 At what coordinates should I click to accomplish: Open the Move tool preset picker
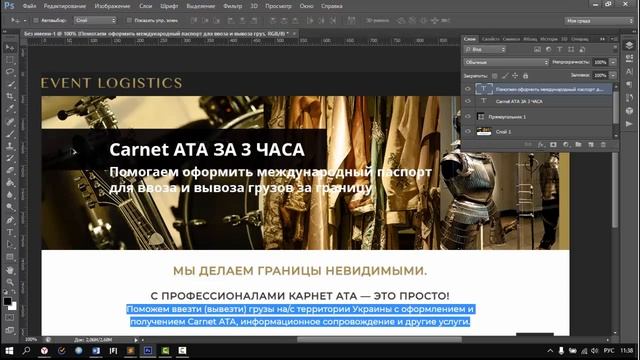24,20
